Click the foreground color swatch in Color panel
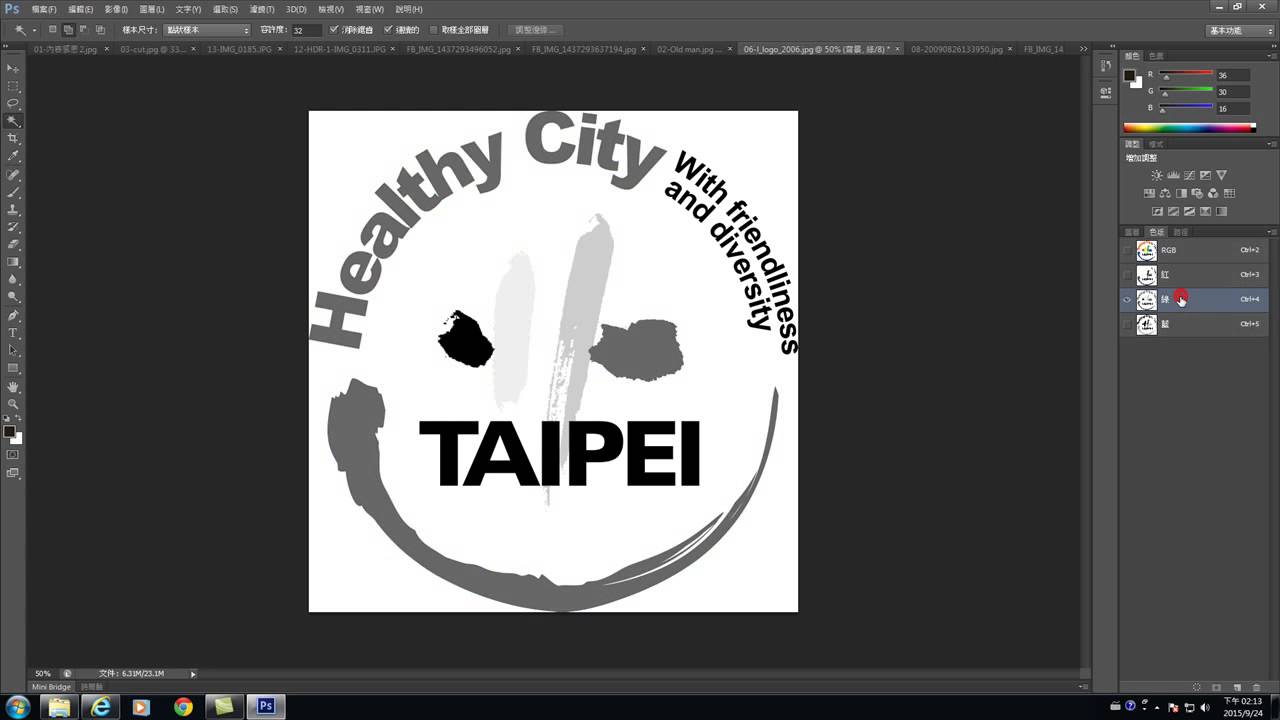 1129,75
